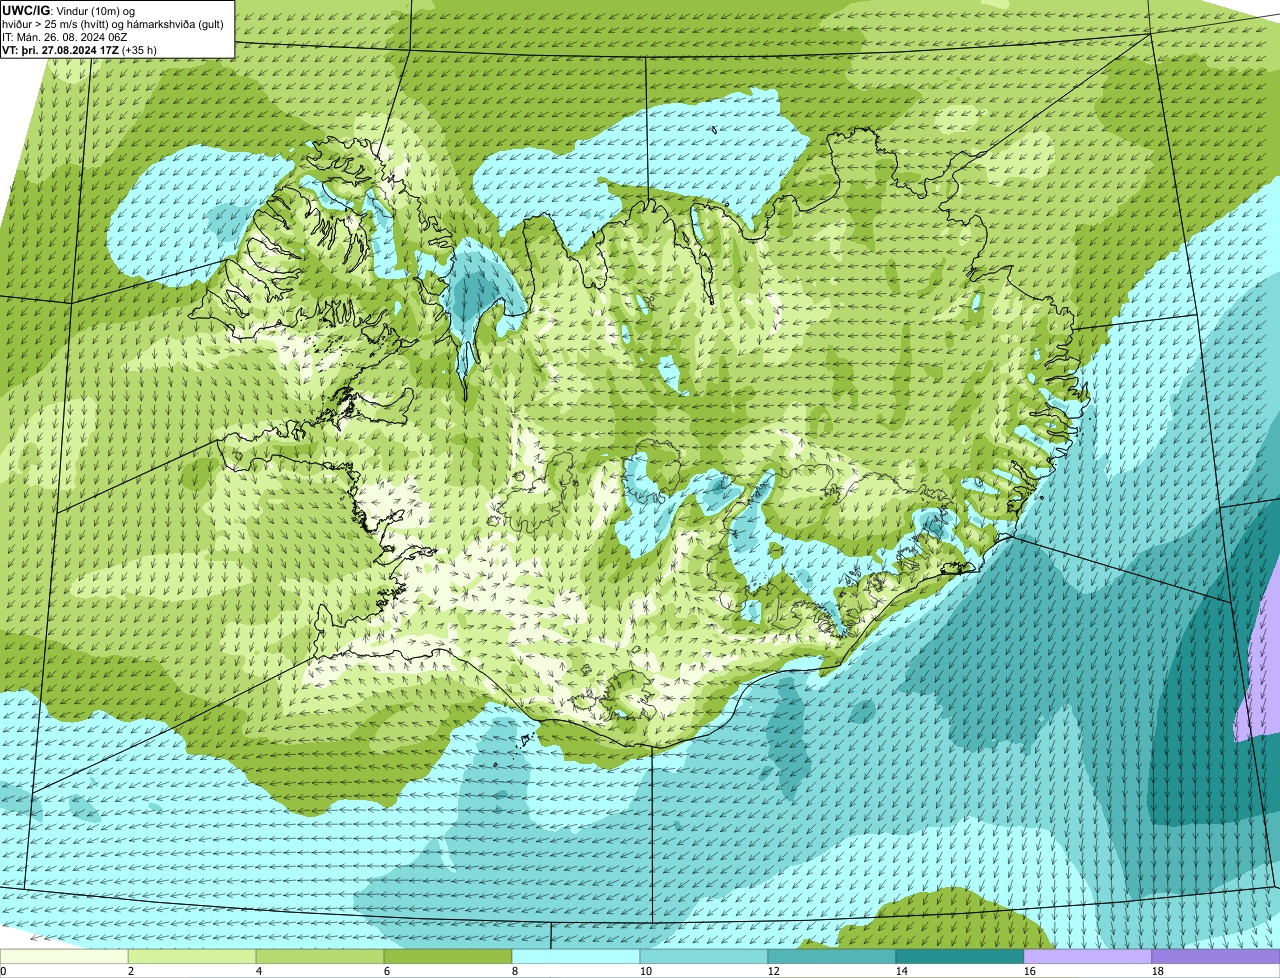The image size is (1280, 978).
Task: Click the 16–18 m/s light lavender legend swatch
Action: tap(1088, 956)
